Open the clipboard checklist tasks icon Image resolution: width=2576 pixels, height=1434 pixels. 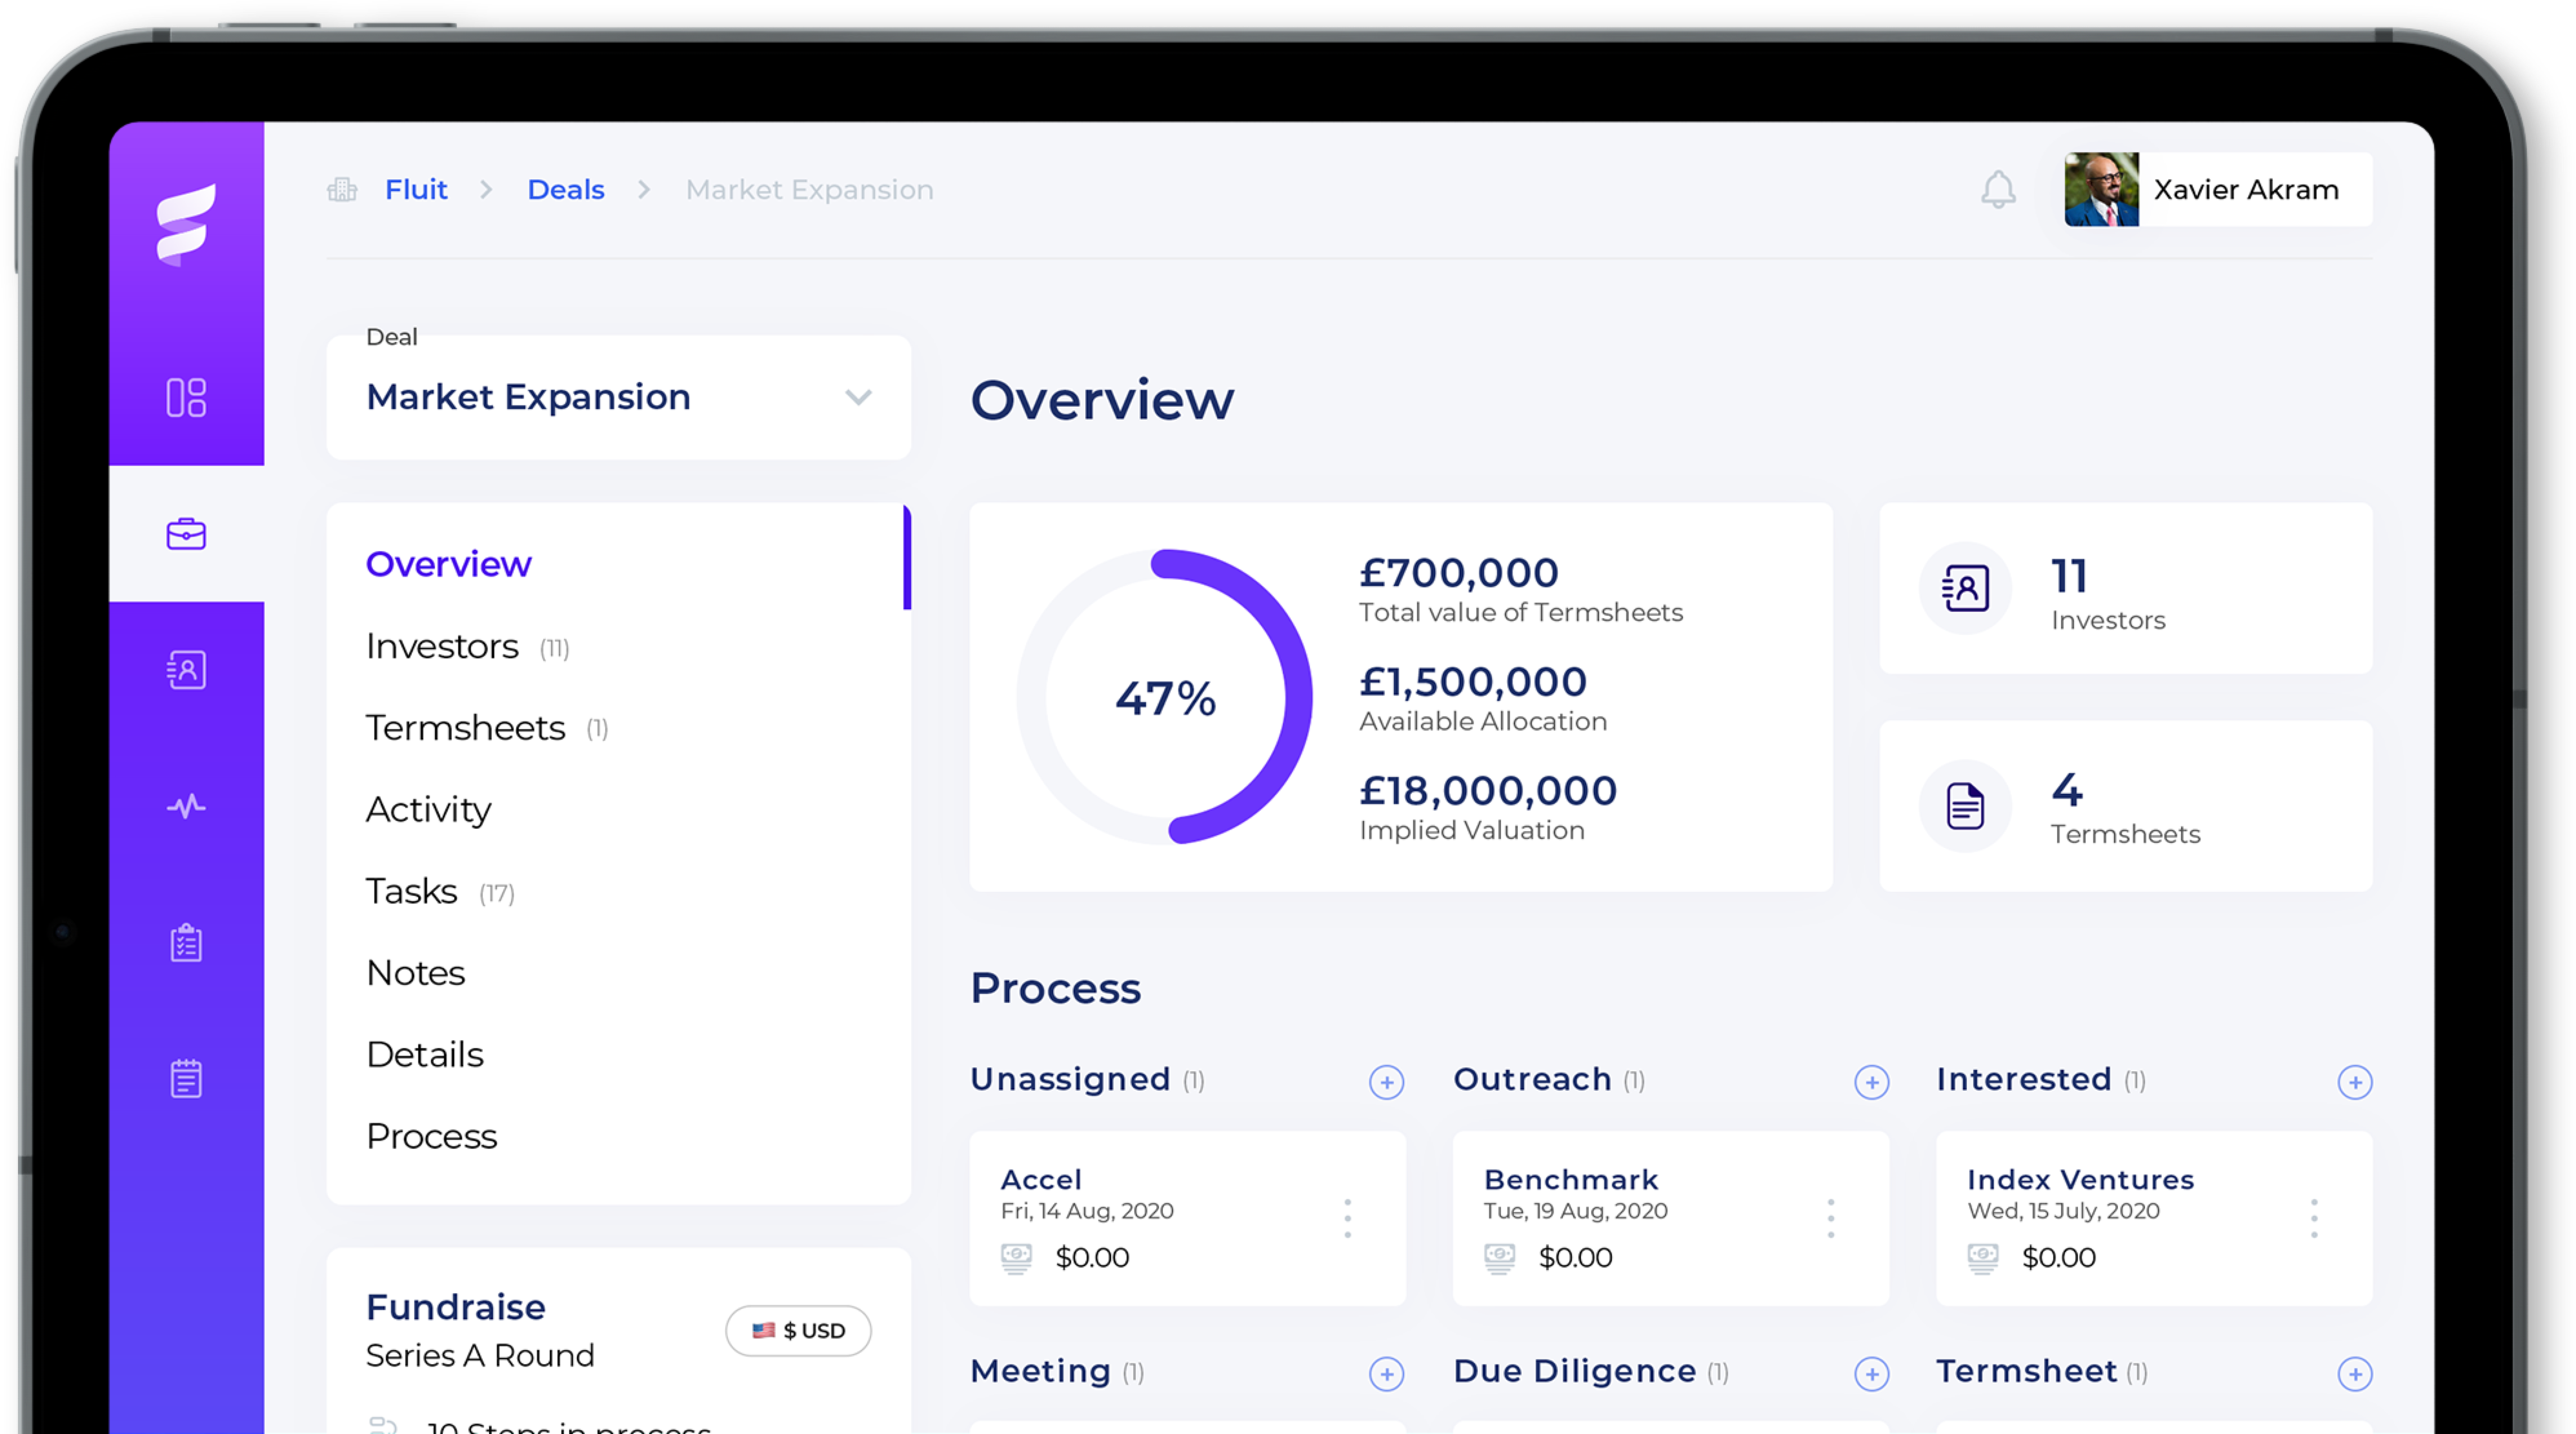(x=186, y=942)
